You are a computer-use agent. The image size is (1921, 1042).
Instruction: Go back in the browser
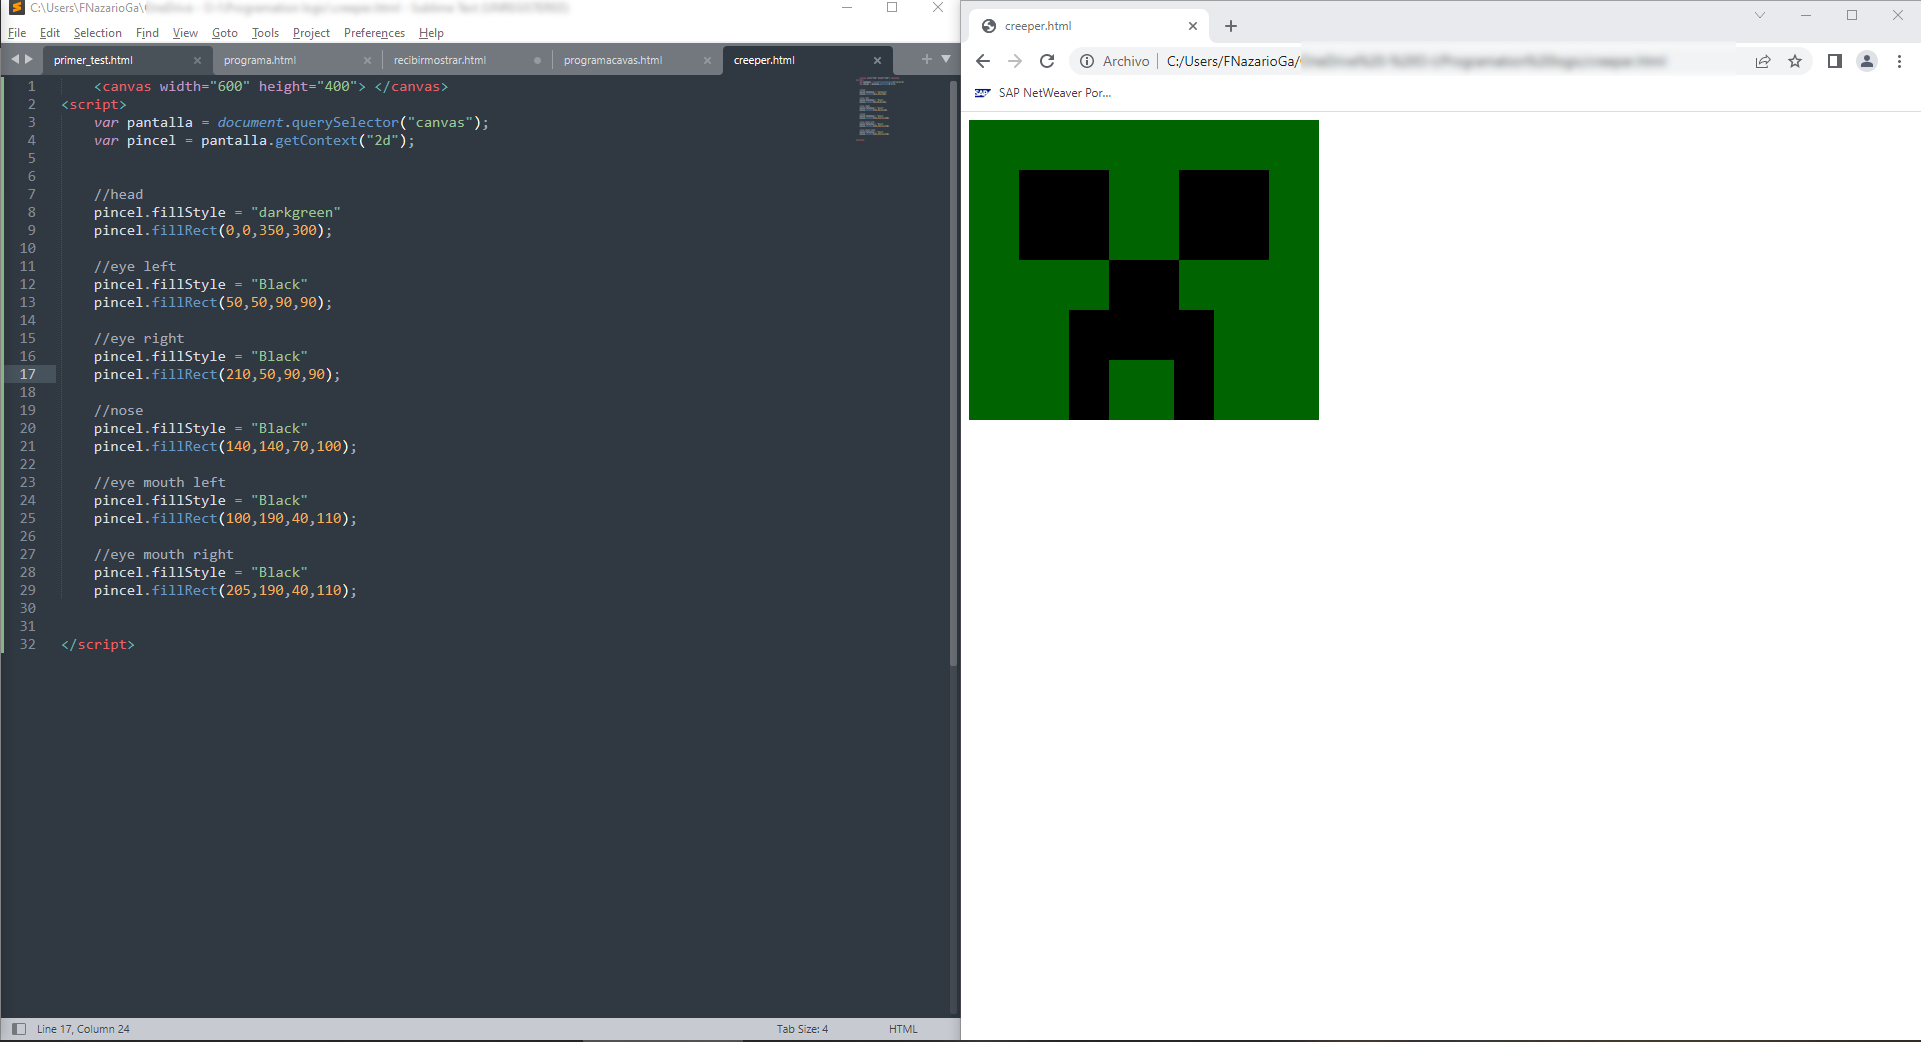pos(983,61)
